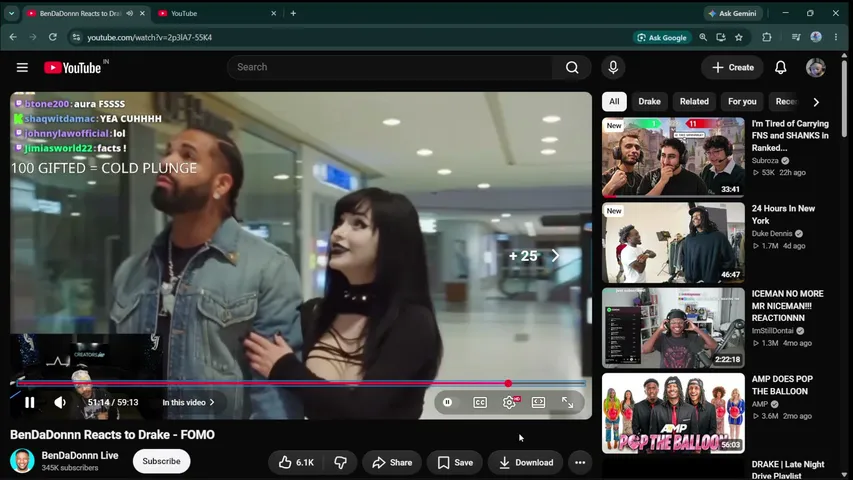Subscribe to BenDaDonnn Live
The height and width of the screenshot is (480, 853).
(161, 461)
